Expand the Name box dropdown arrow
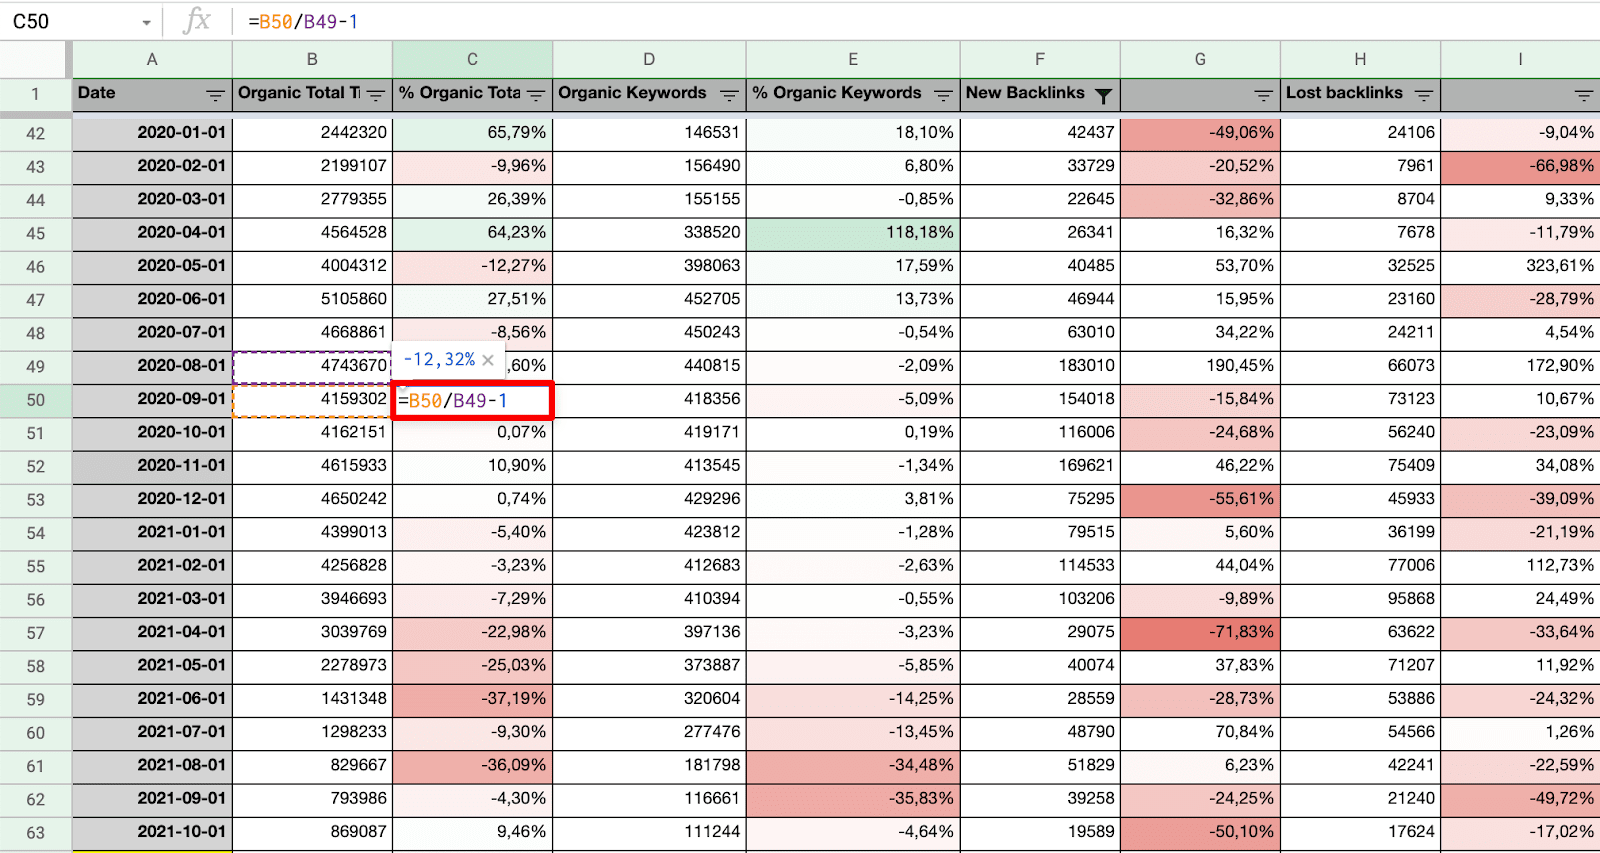 click(x=146, y=22)
